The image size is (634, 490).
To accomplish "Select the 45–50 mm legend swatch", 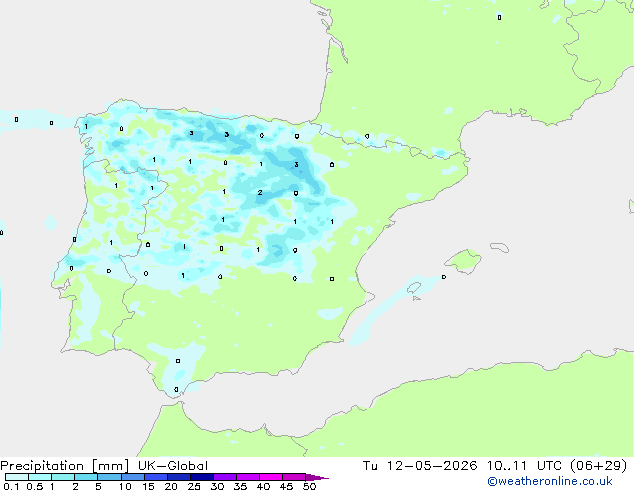I will tap(294, 477).
